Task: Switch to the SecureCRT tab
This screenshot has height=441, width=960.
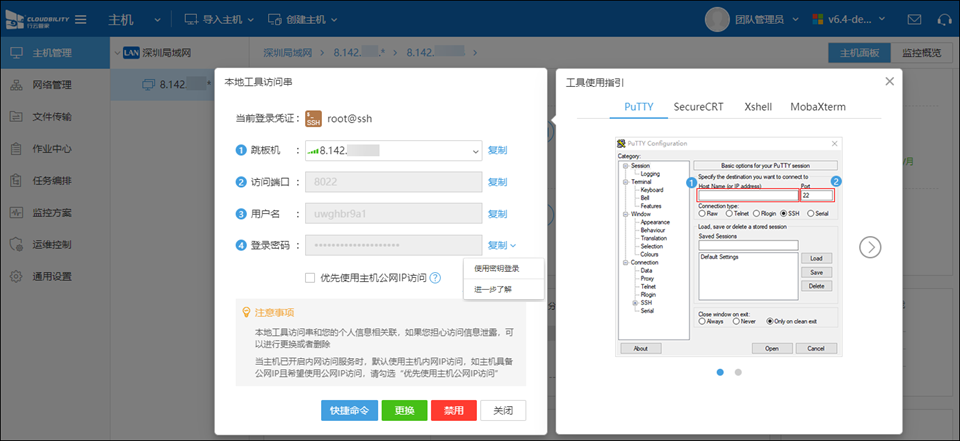Action: pos(698,106)
